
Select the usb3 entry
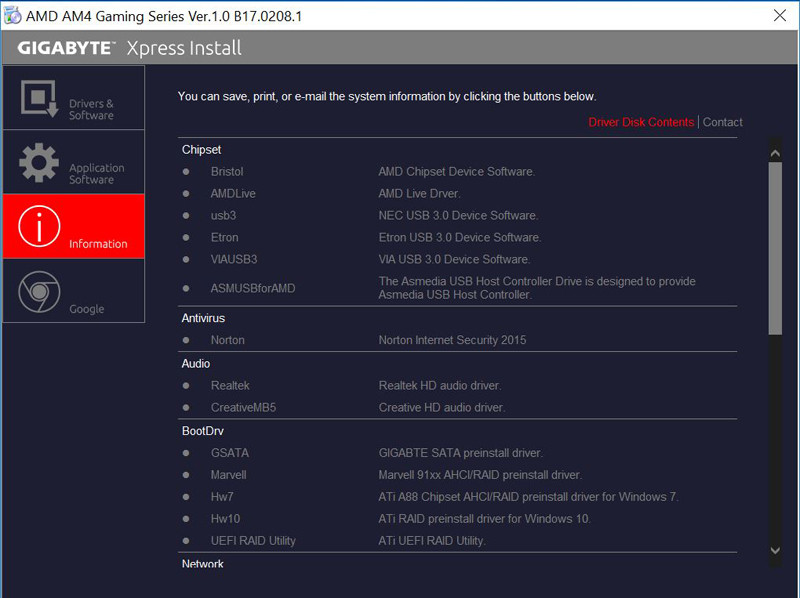click(223, 216)
